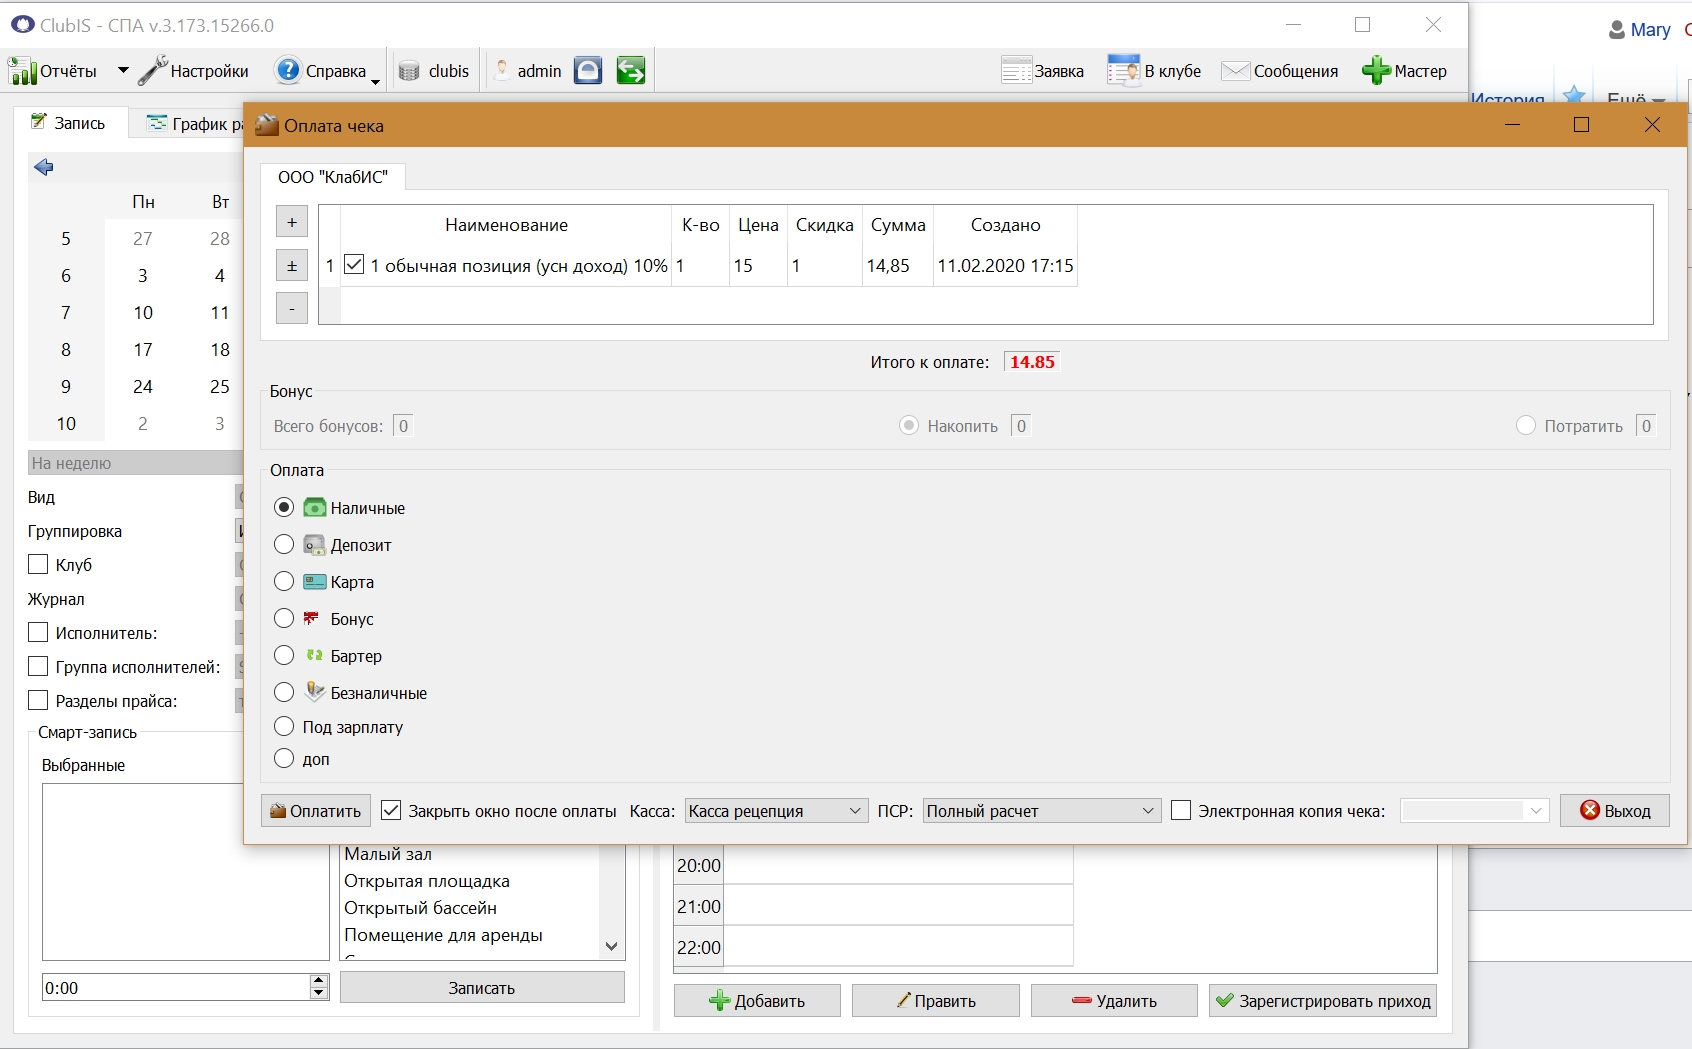Click the Править button
The image size is (1692, 1049).
(x=936, y=1001)
